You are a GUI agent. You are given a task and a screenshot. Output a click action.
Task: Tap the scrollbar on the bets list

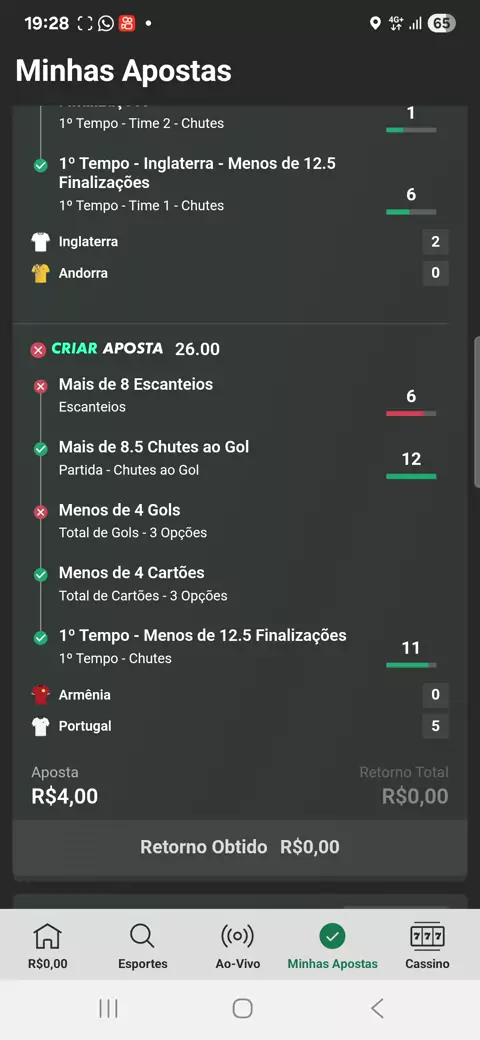point(477,413)
